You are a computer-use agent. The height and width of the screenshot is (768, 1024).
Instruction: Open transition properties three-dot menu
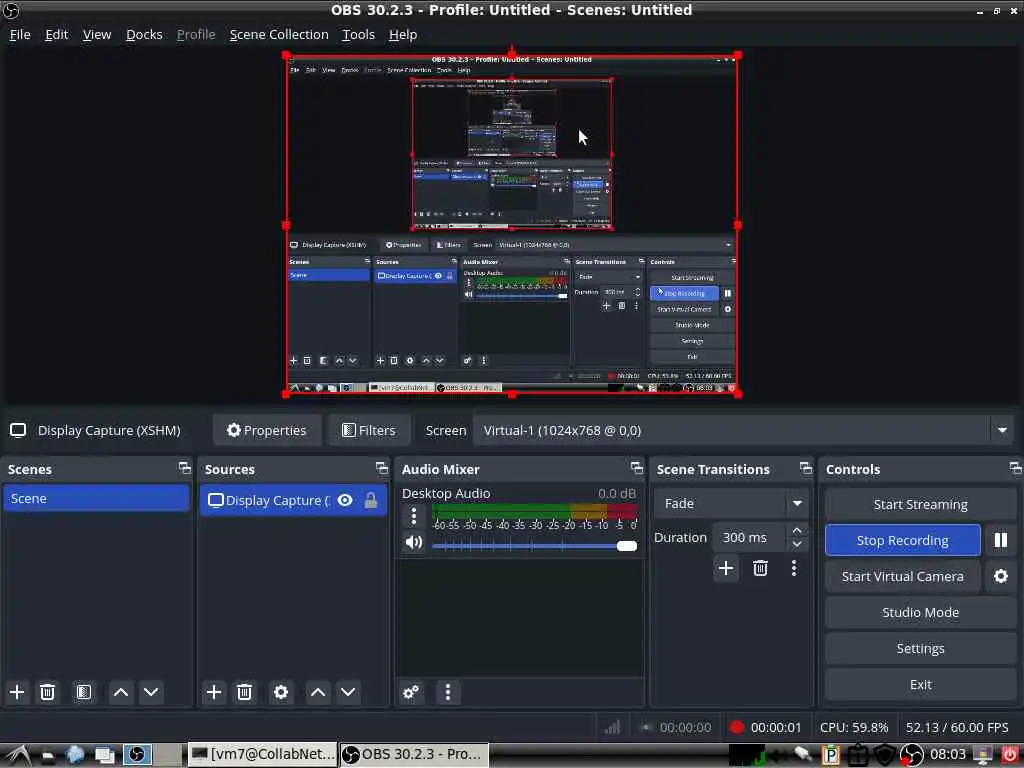click(x=794, y=568)
